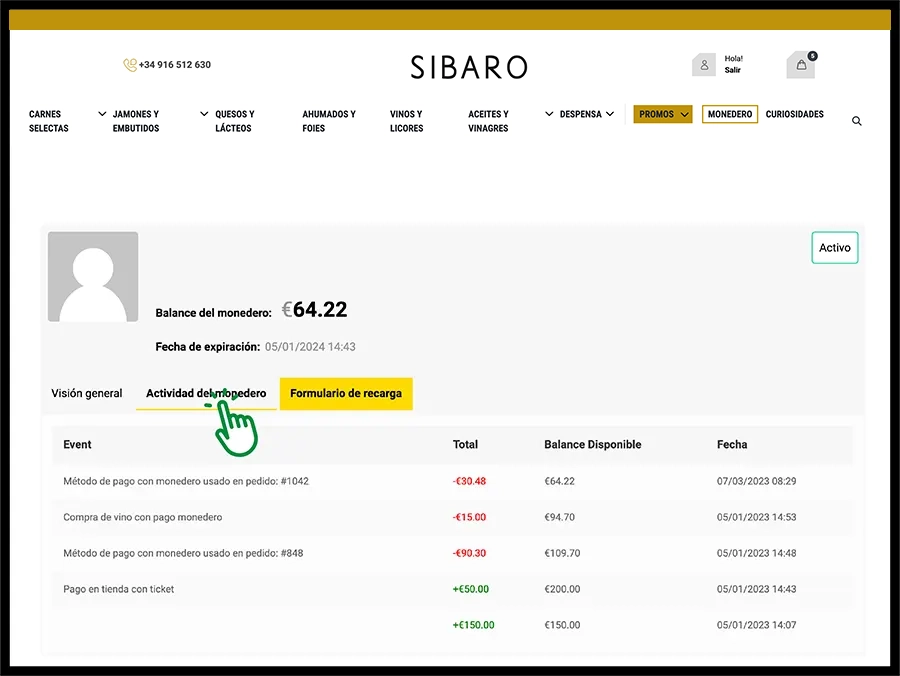Click the Total column header
Image resolution: width=900 pixels, height=676 pixels.
pos(465,444)
